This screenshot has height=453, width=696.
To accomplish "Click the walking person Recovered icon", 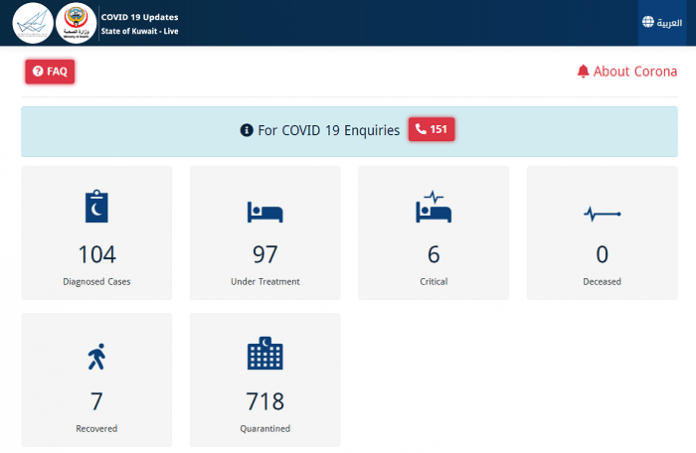I will click(97, 356).
